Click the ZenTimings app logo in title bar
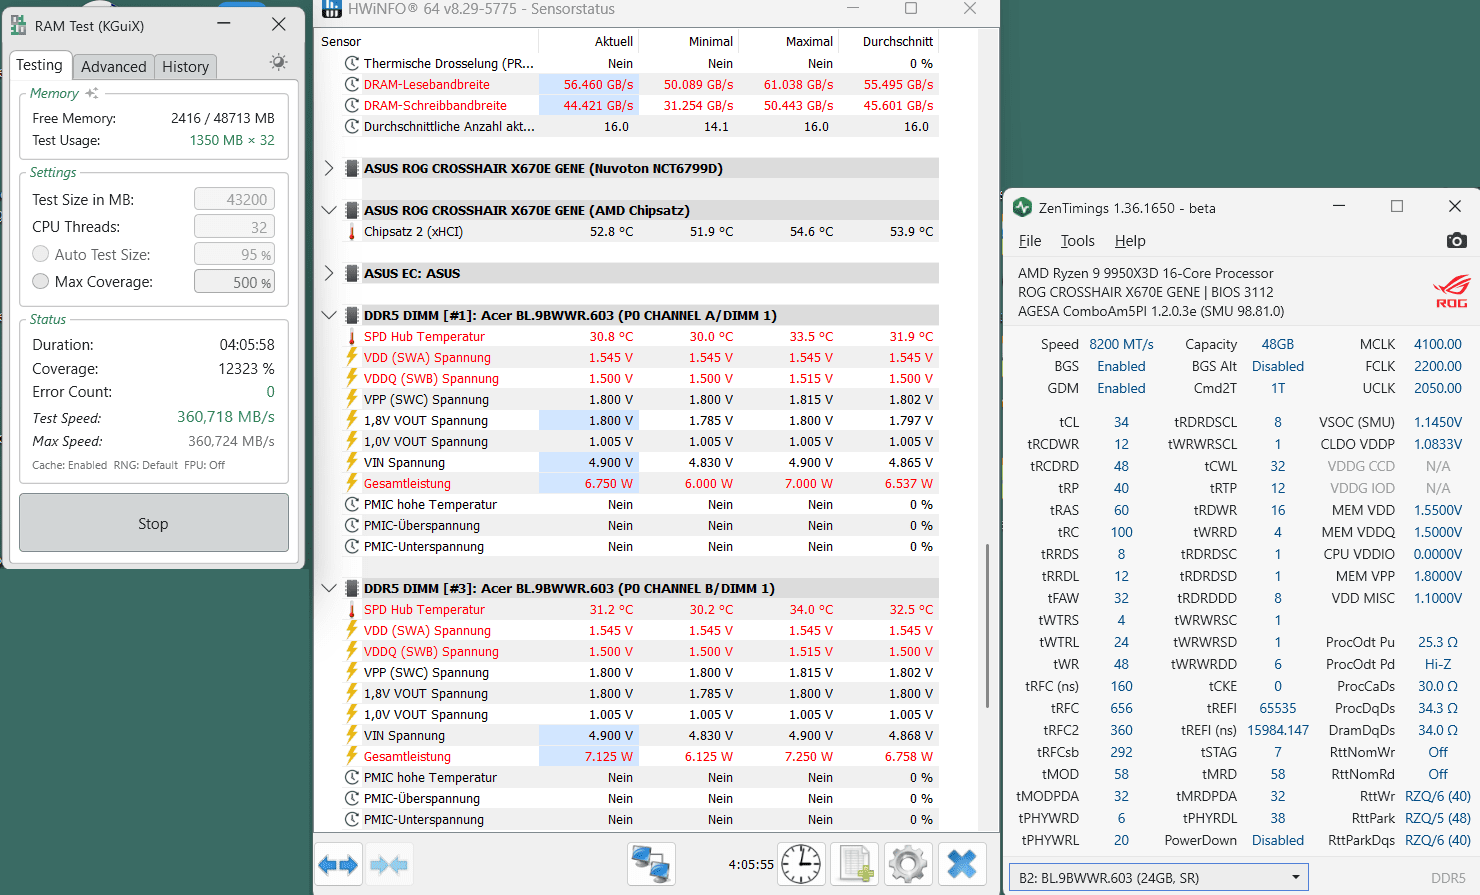 1022,207
